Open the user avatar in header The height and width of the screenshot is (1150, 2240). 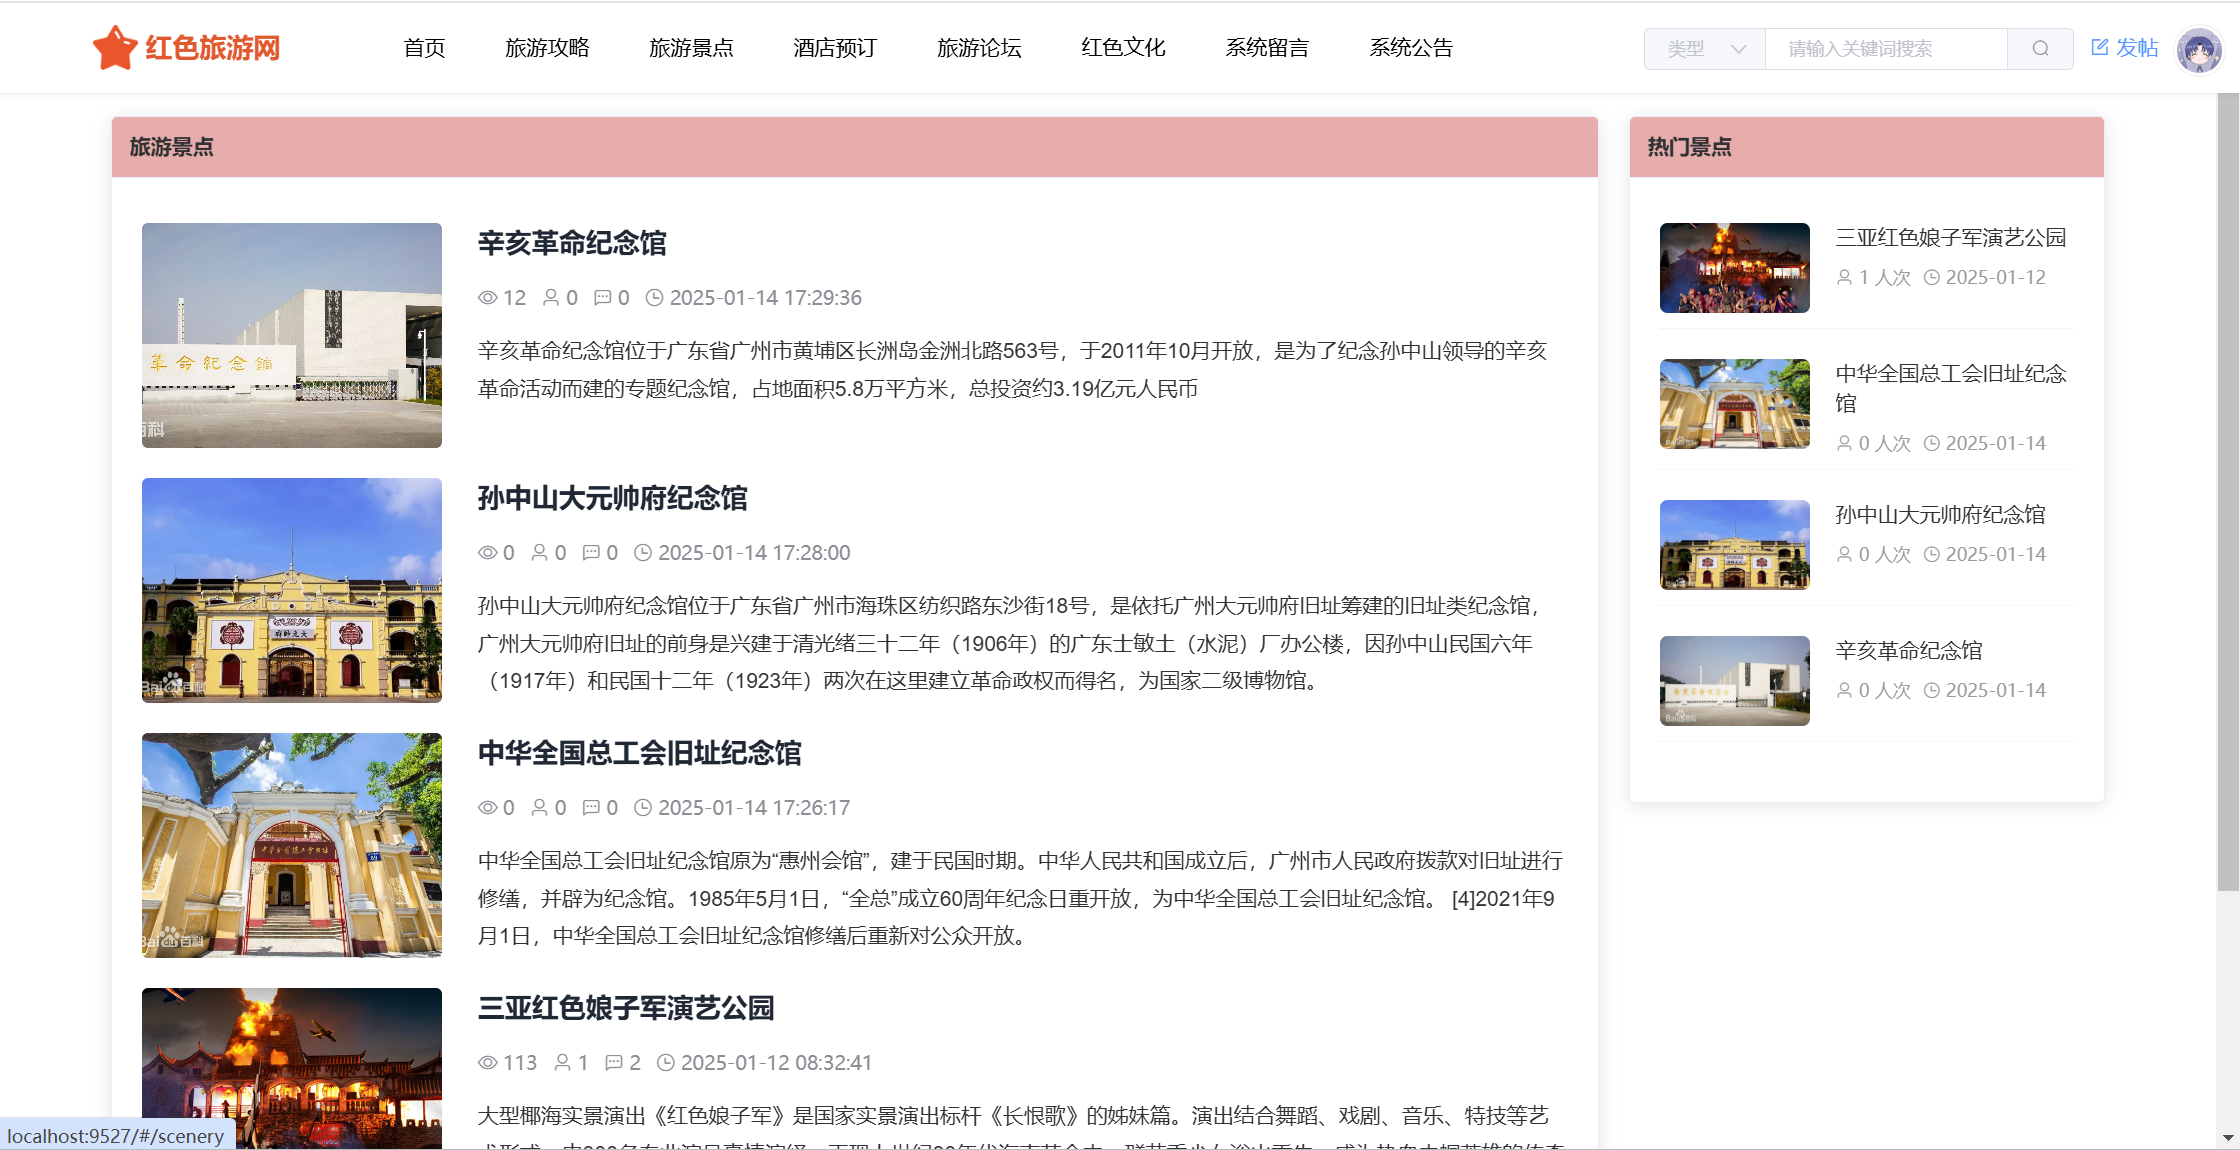[2198, 49]
